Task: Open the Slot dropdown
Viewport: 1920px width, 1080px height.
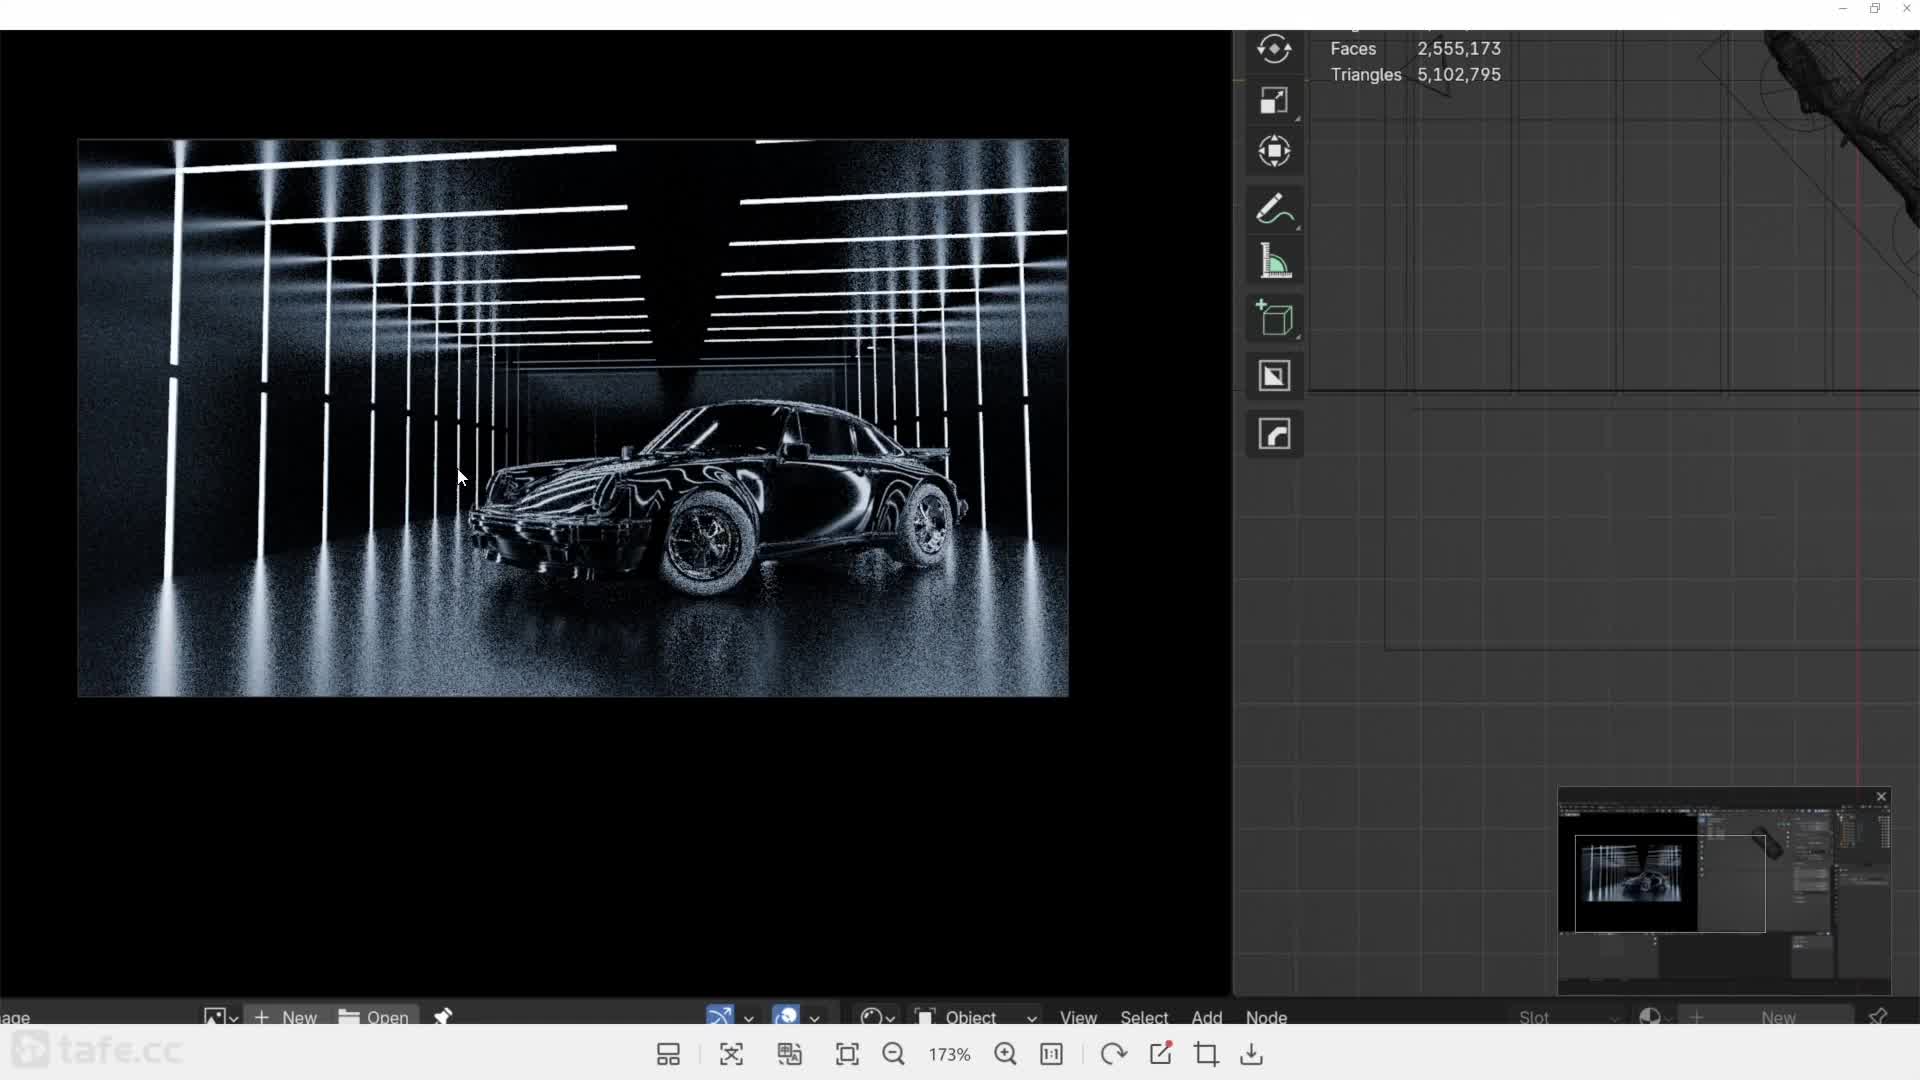Action: pyautogui.click(x=1567, y=1016)
